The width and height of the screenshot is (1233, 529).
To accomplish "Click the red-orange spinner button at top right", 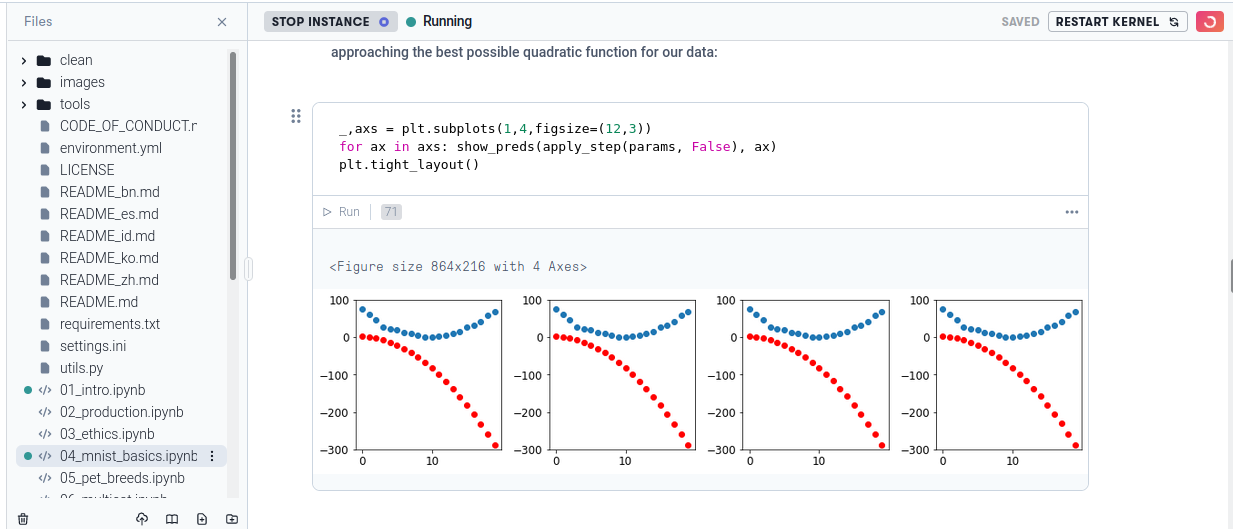I will pyautogui.click(x=1210, y=22).
